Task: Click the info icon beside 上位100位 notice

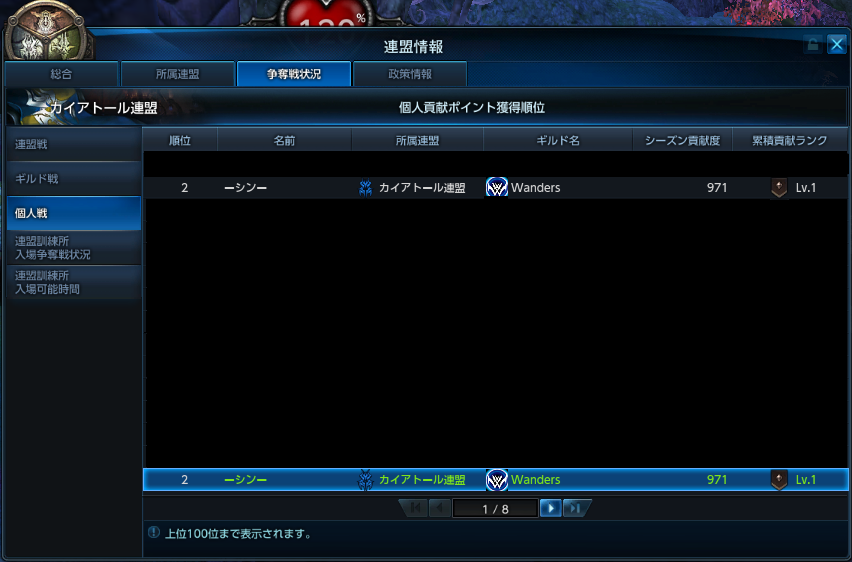Action: coord(153,533)
